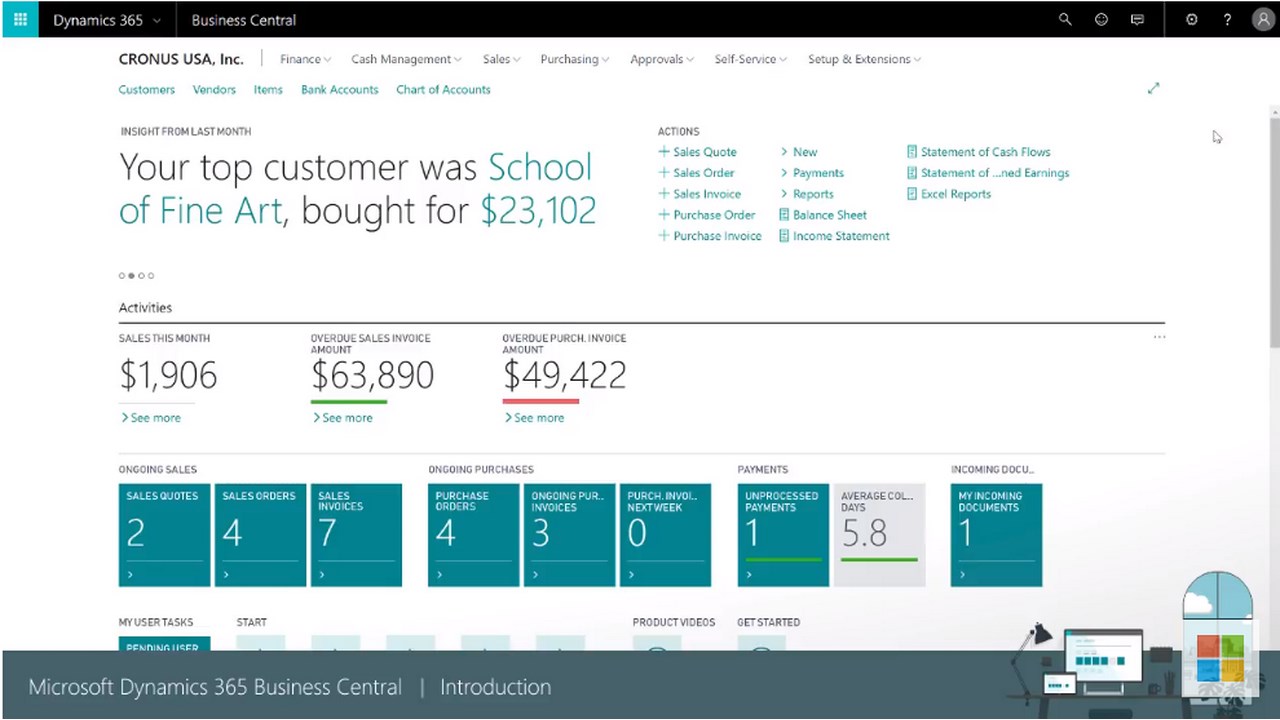1280x720 pixels.
Task: Open the app launcher waffle icon
Action: 20,19
